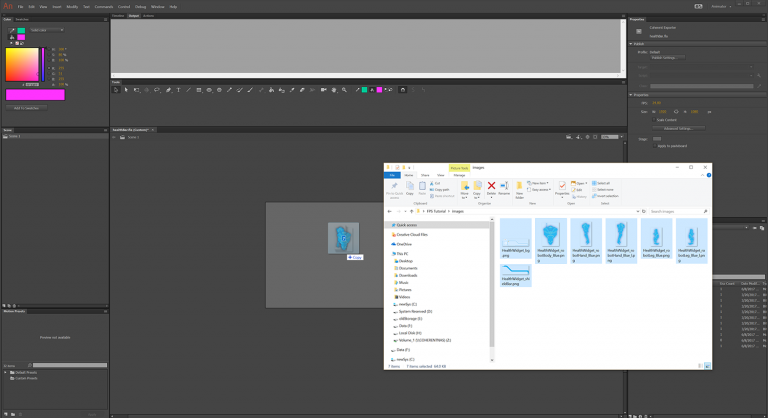Pick the Zoom magnifier tool
Image resolution: width=768 pixels, height=418 pixels.
344,90
